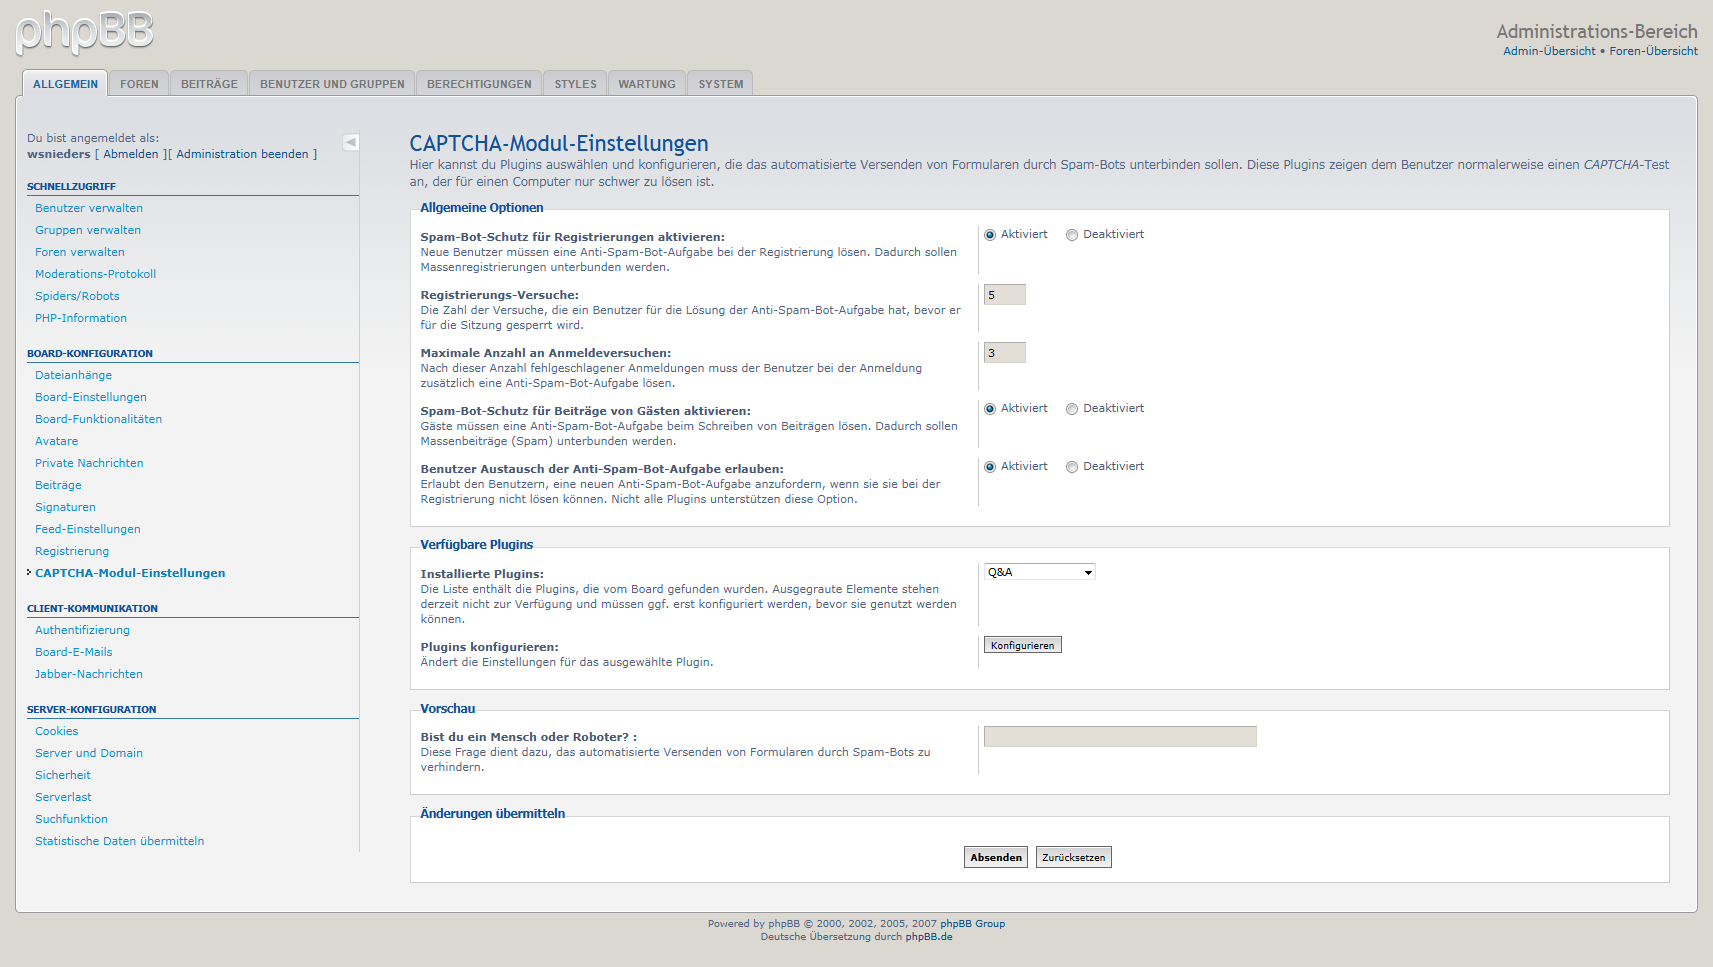Viewport: 1713px width, 967px height.
Task: Disable spam-bot protection for registrations
Action: point(1072,235)
